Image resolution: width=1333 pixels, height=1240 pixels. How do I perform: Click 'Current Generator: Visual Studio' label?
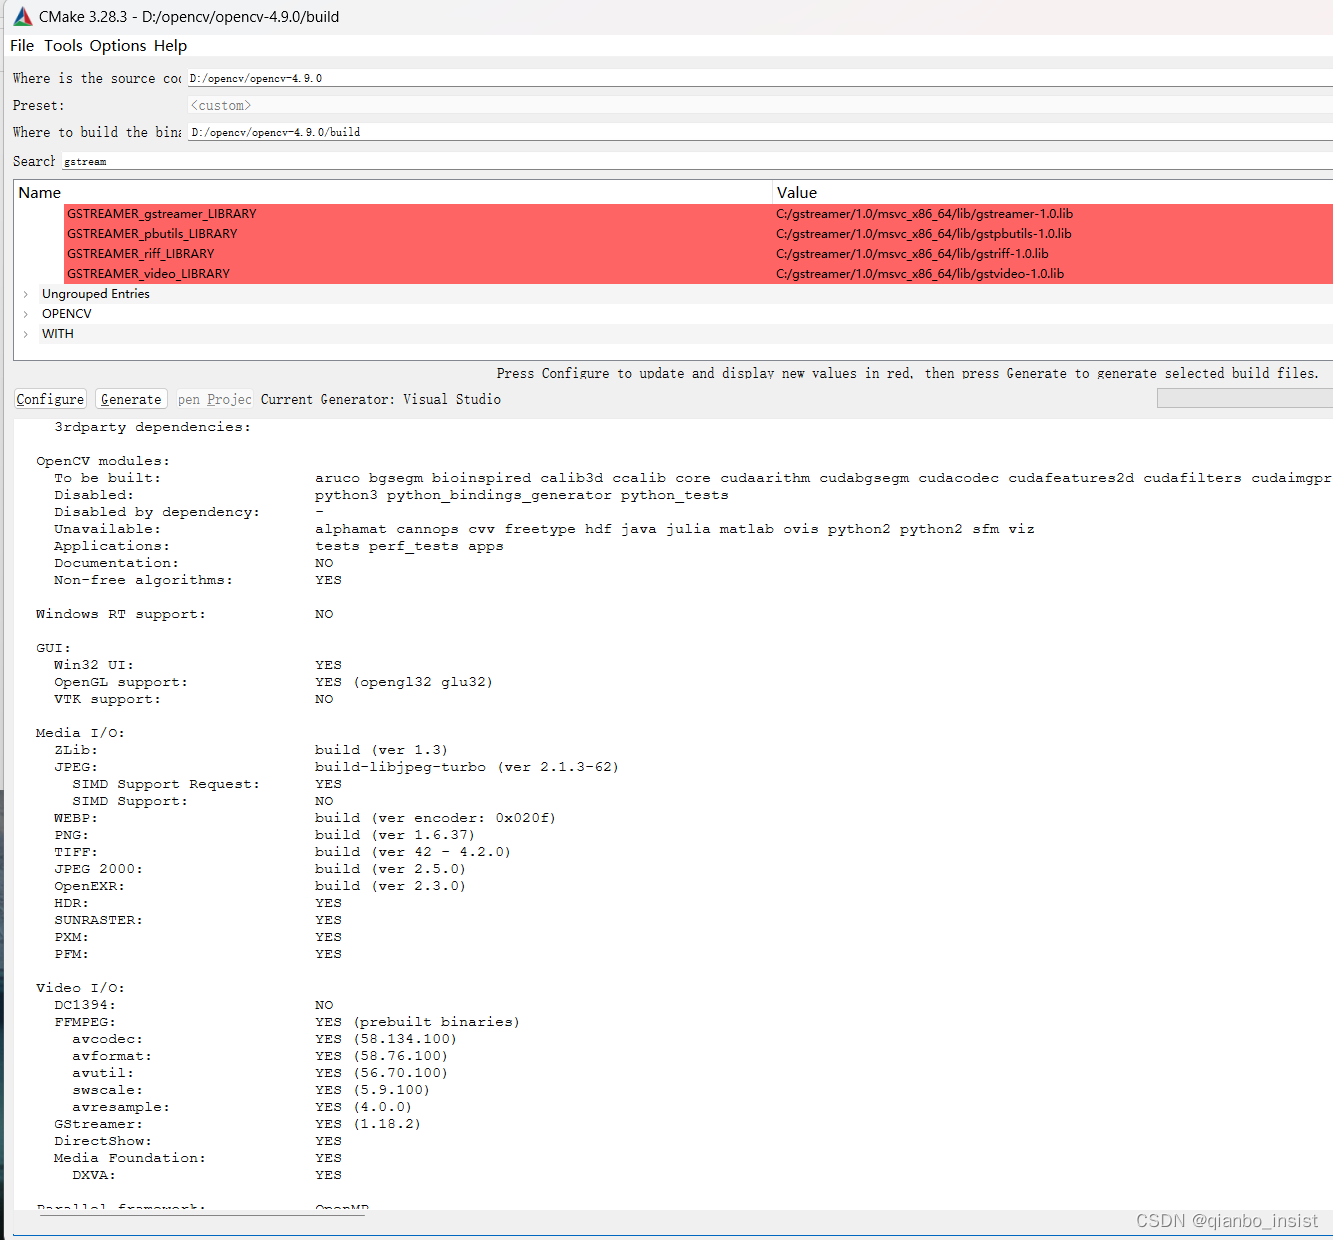point(381,399)
